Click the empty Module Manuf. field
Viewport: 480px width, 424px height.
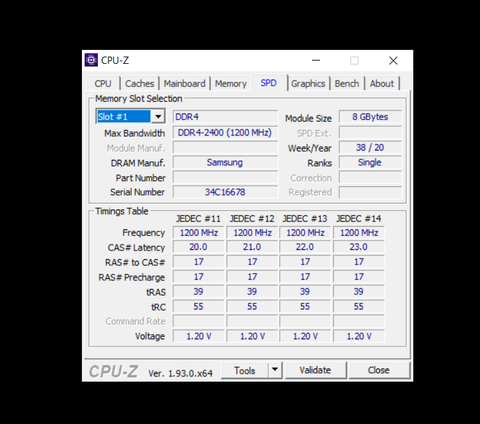[225, 148]
